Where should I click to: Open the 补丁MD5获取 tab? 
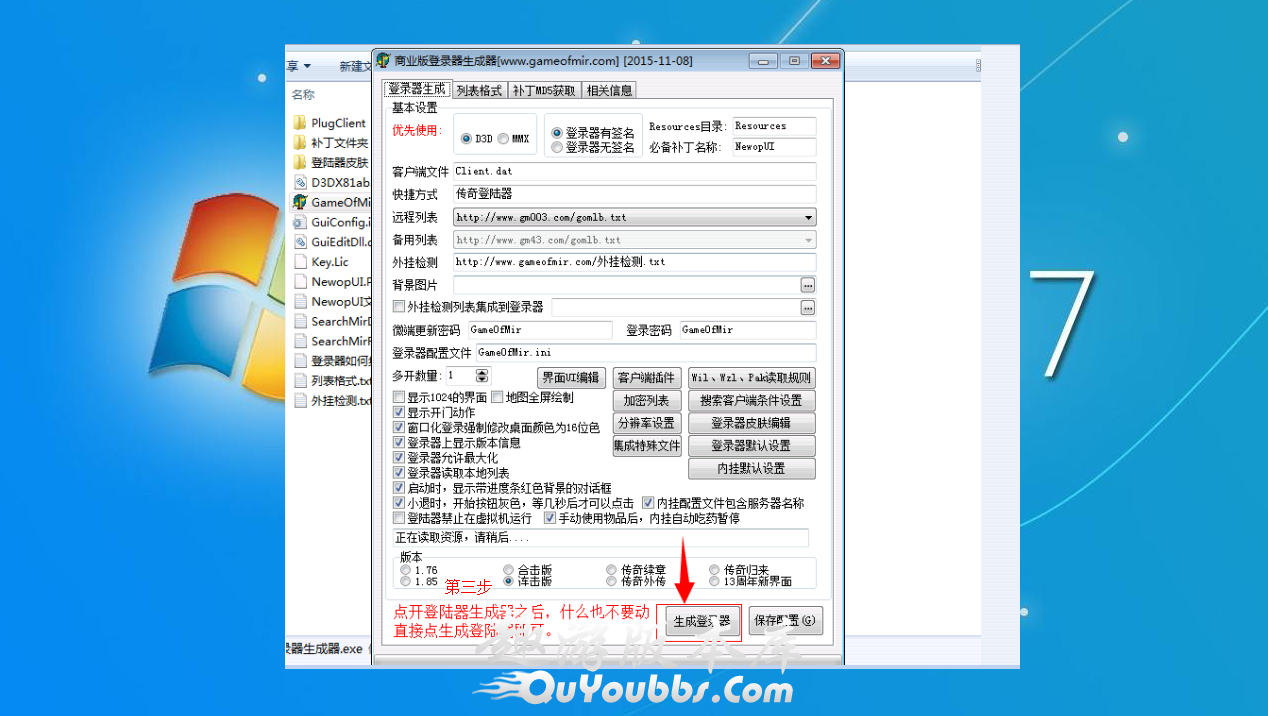(544, 90)
